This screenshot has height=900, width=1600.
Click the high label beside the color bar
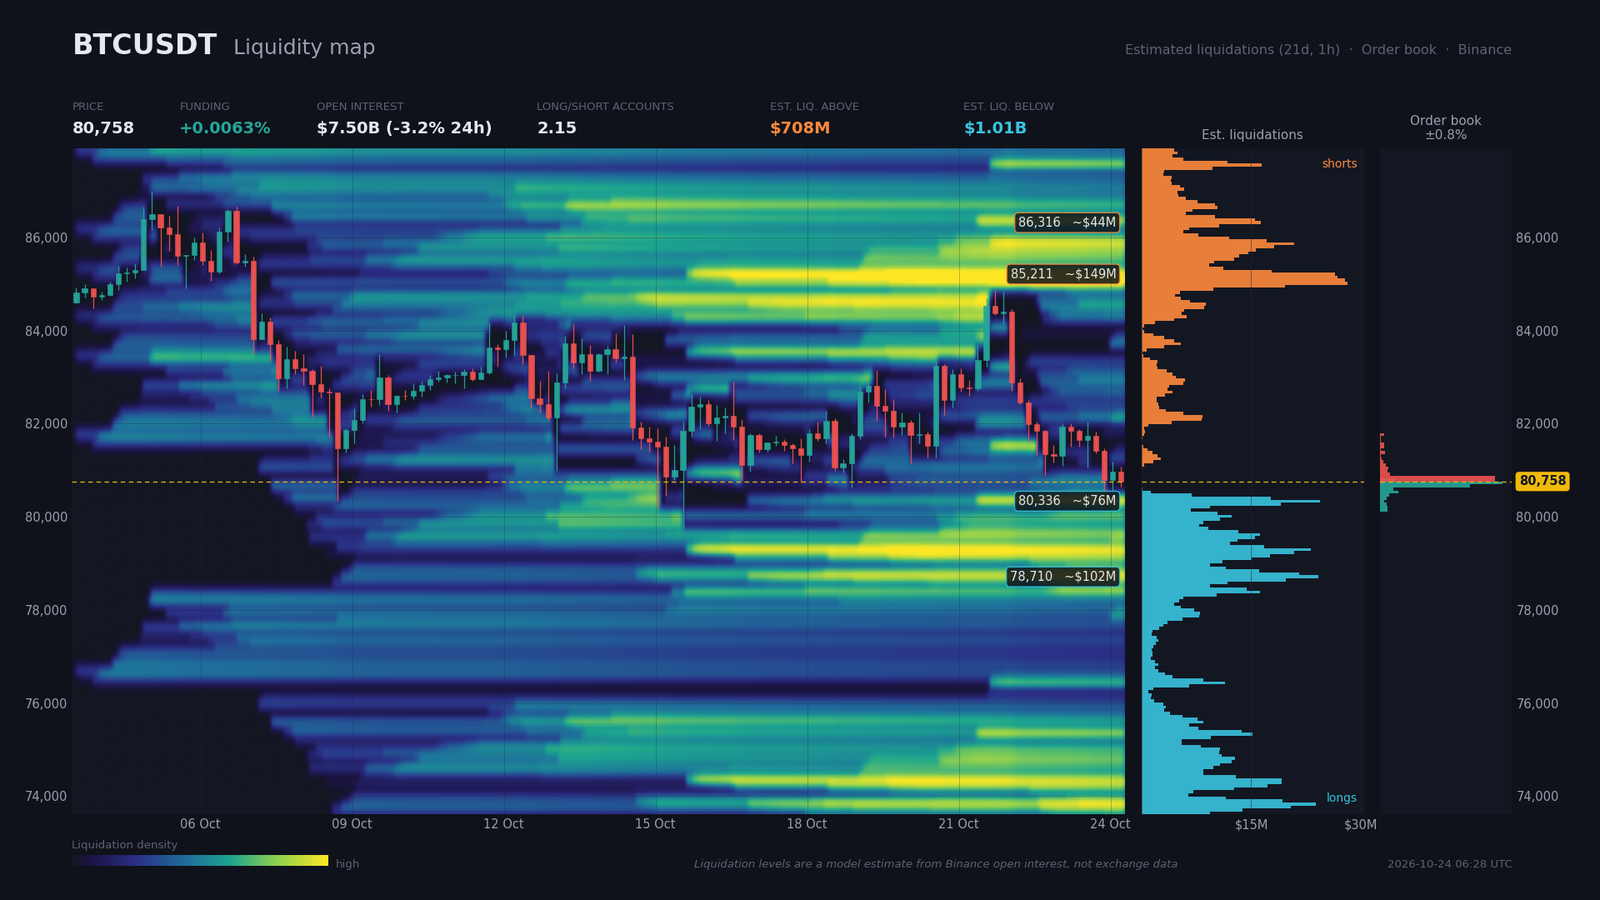click(347, 864)
